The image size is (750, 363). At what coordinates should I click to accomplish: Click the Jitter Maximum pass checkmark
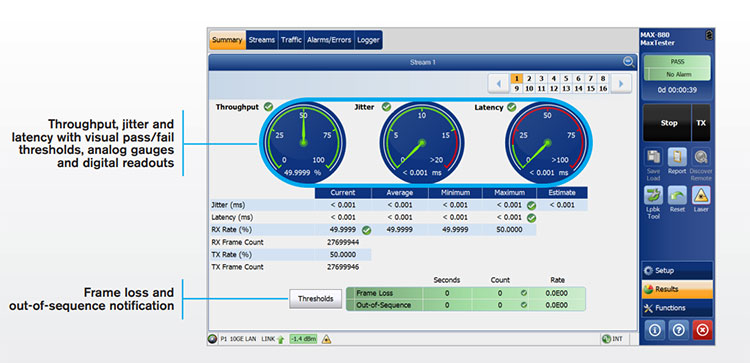point(531,206)
